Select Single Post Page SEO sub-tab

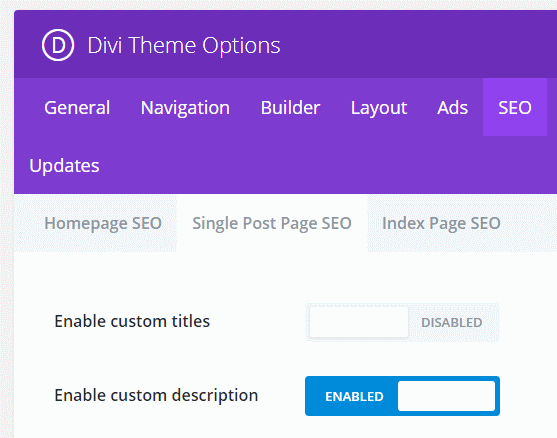pos(272,223)
